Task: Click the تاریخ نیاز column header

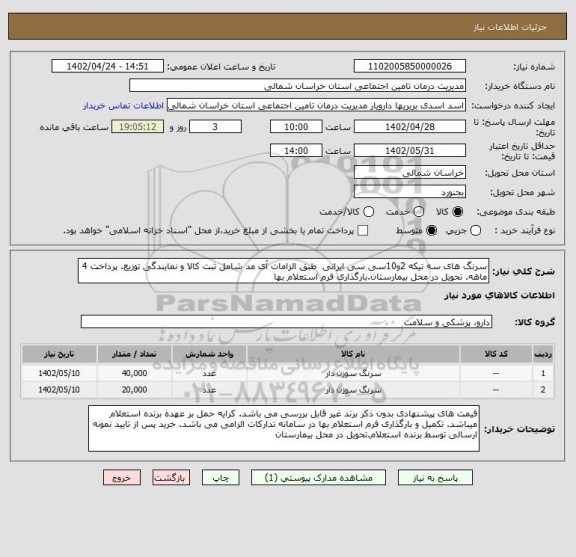Action: pos(59,354)
